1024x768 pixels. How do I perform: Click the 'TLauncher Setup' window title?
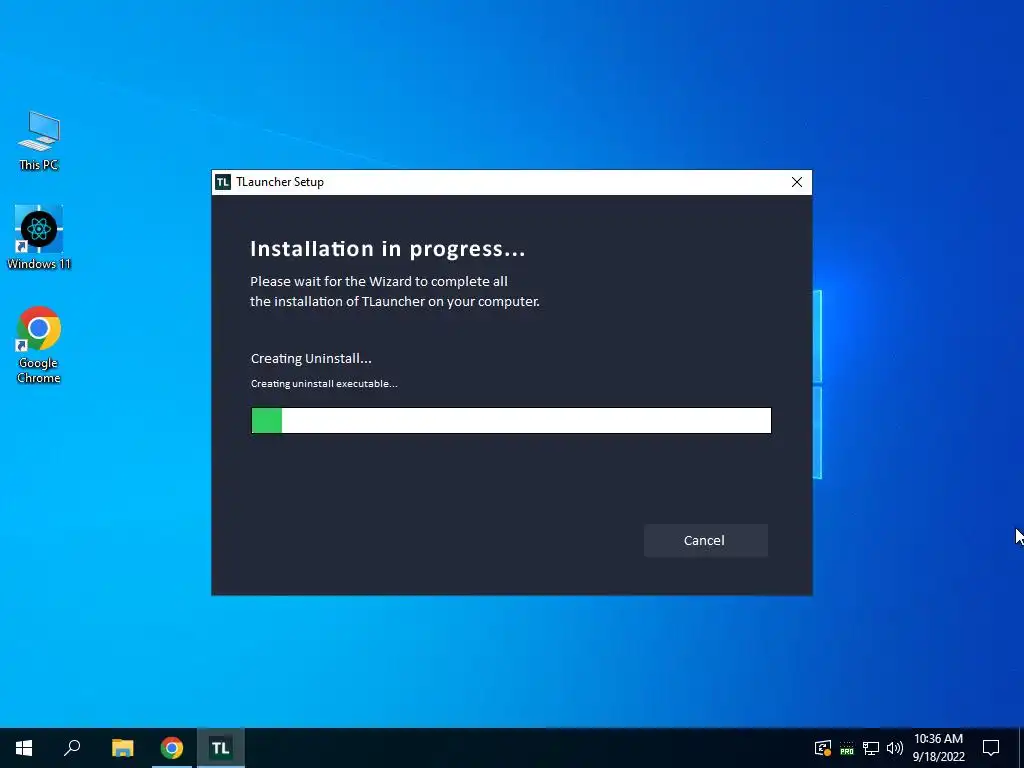click(280, 182)
